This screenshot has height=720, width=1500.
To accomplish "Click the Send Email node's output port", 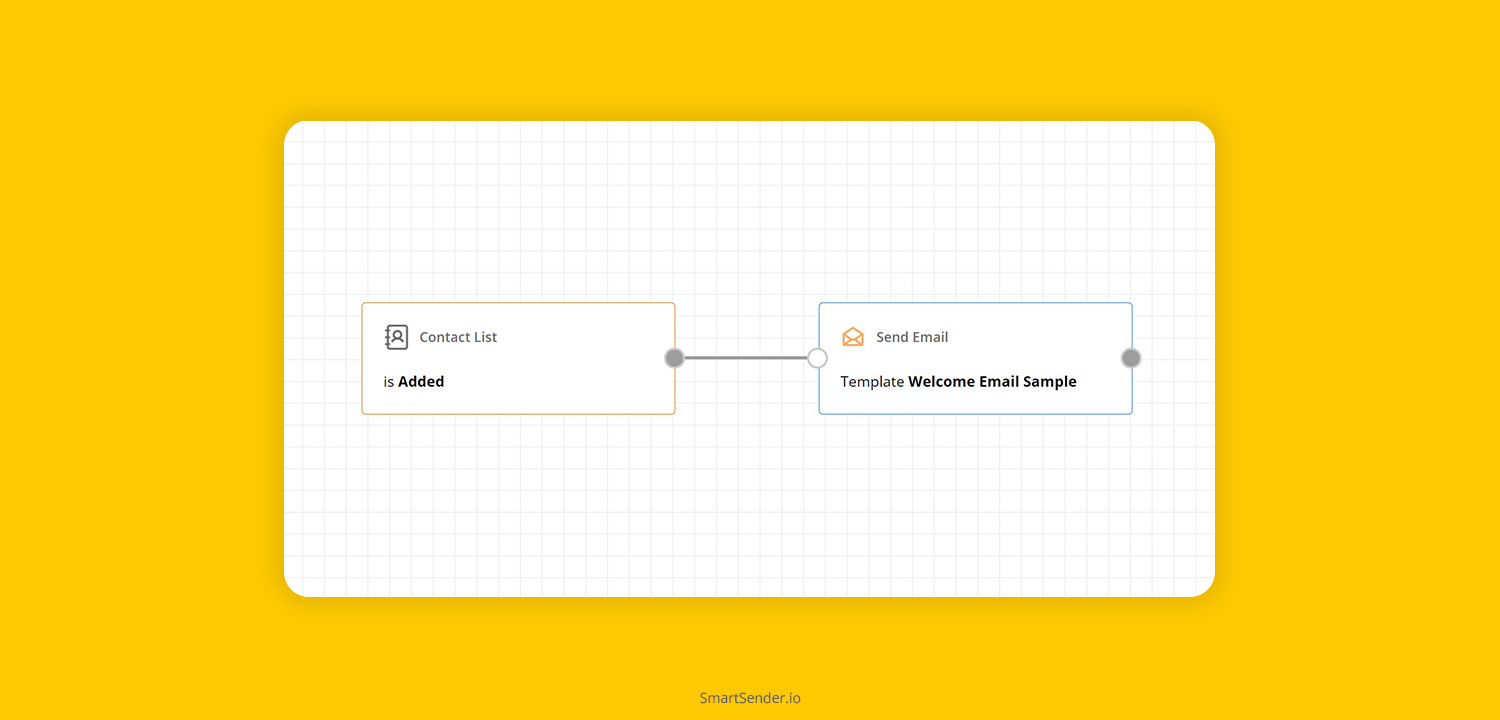I will click(1131, 358).
